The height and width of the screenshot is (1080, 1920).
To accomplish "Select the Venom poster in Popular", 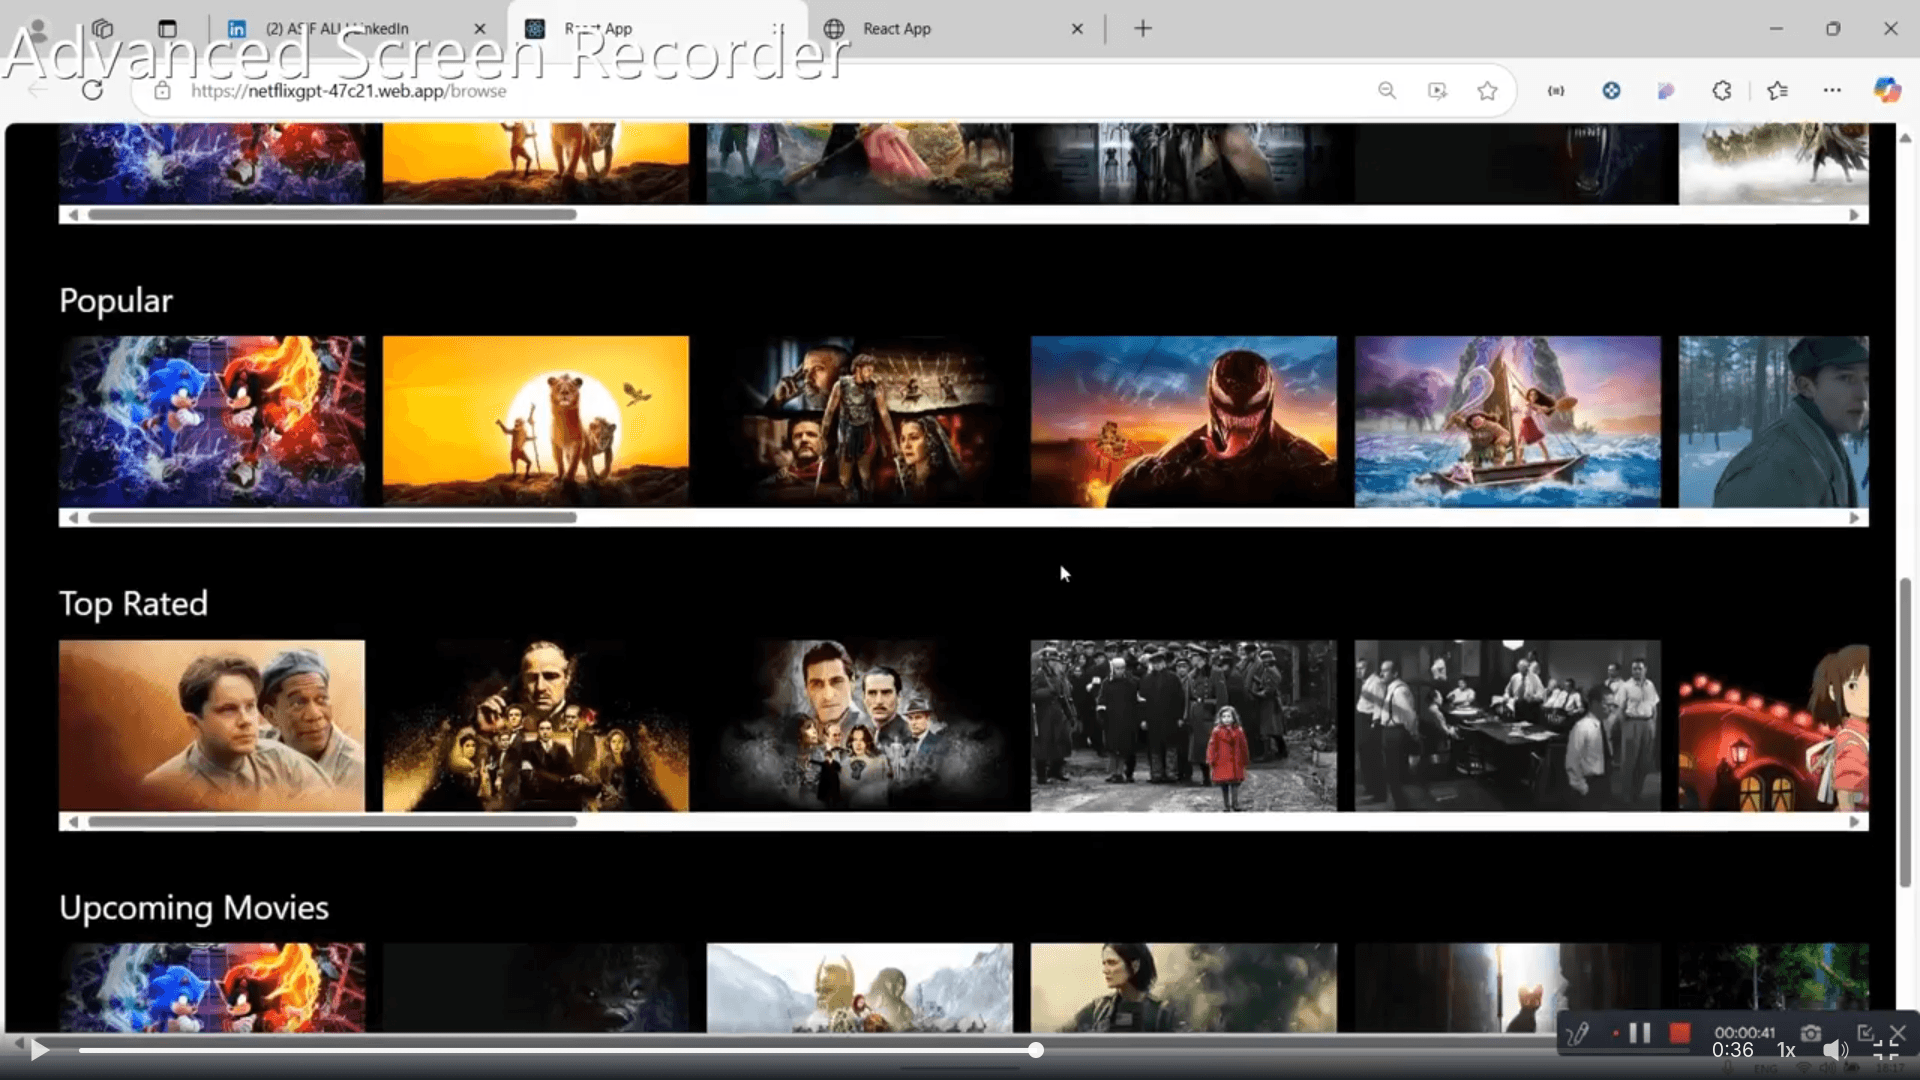I will (x=1184, y=421).
